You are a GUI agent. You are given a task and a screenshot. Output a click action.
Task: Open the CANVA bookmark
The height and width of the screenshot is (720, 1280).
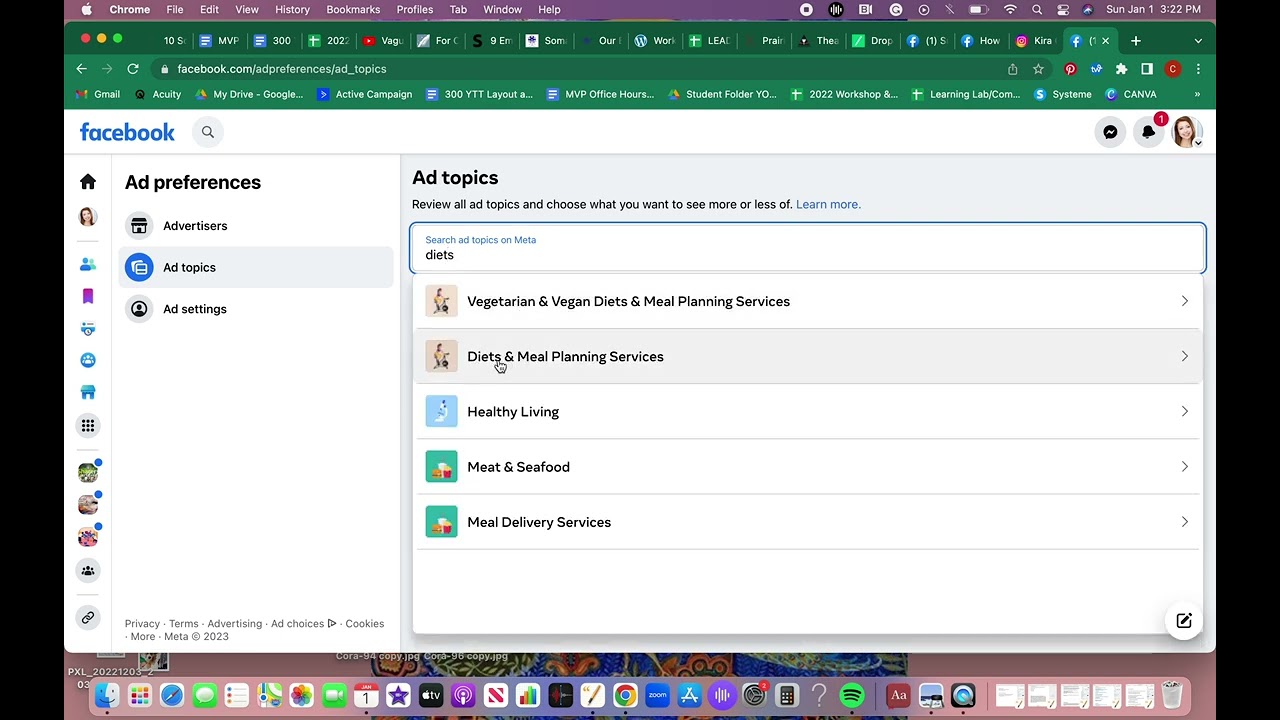[1131, 94]
